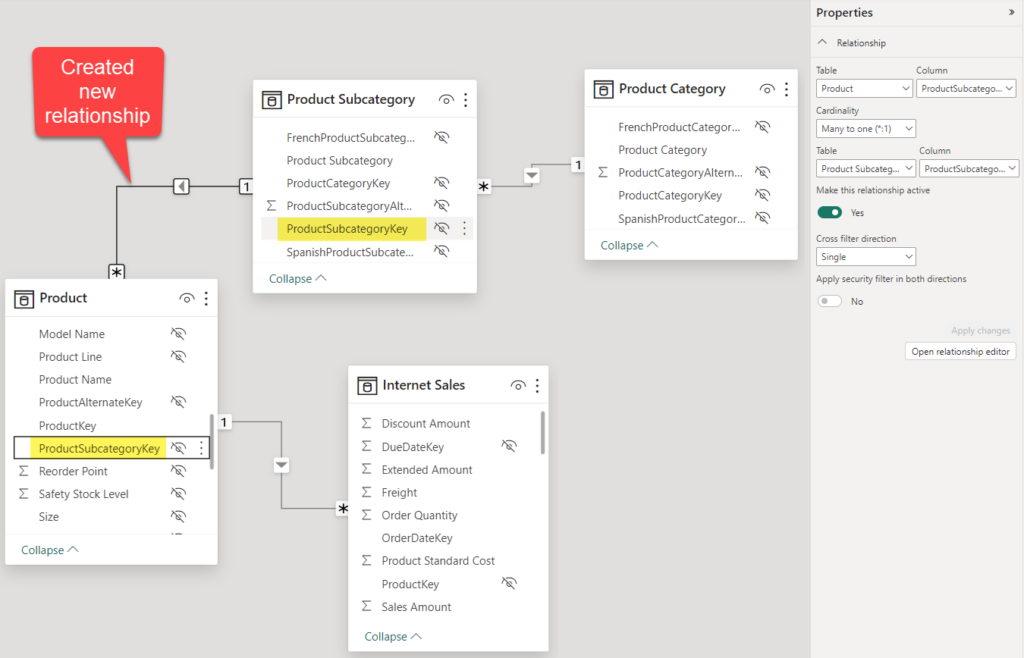Click the table icon on the Product Category header
The height and width of the screenshot is (658, 1024).
coord(604,89)
